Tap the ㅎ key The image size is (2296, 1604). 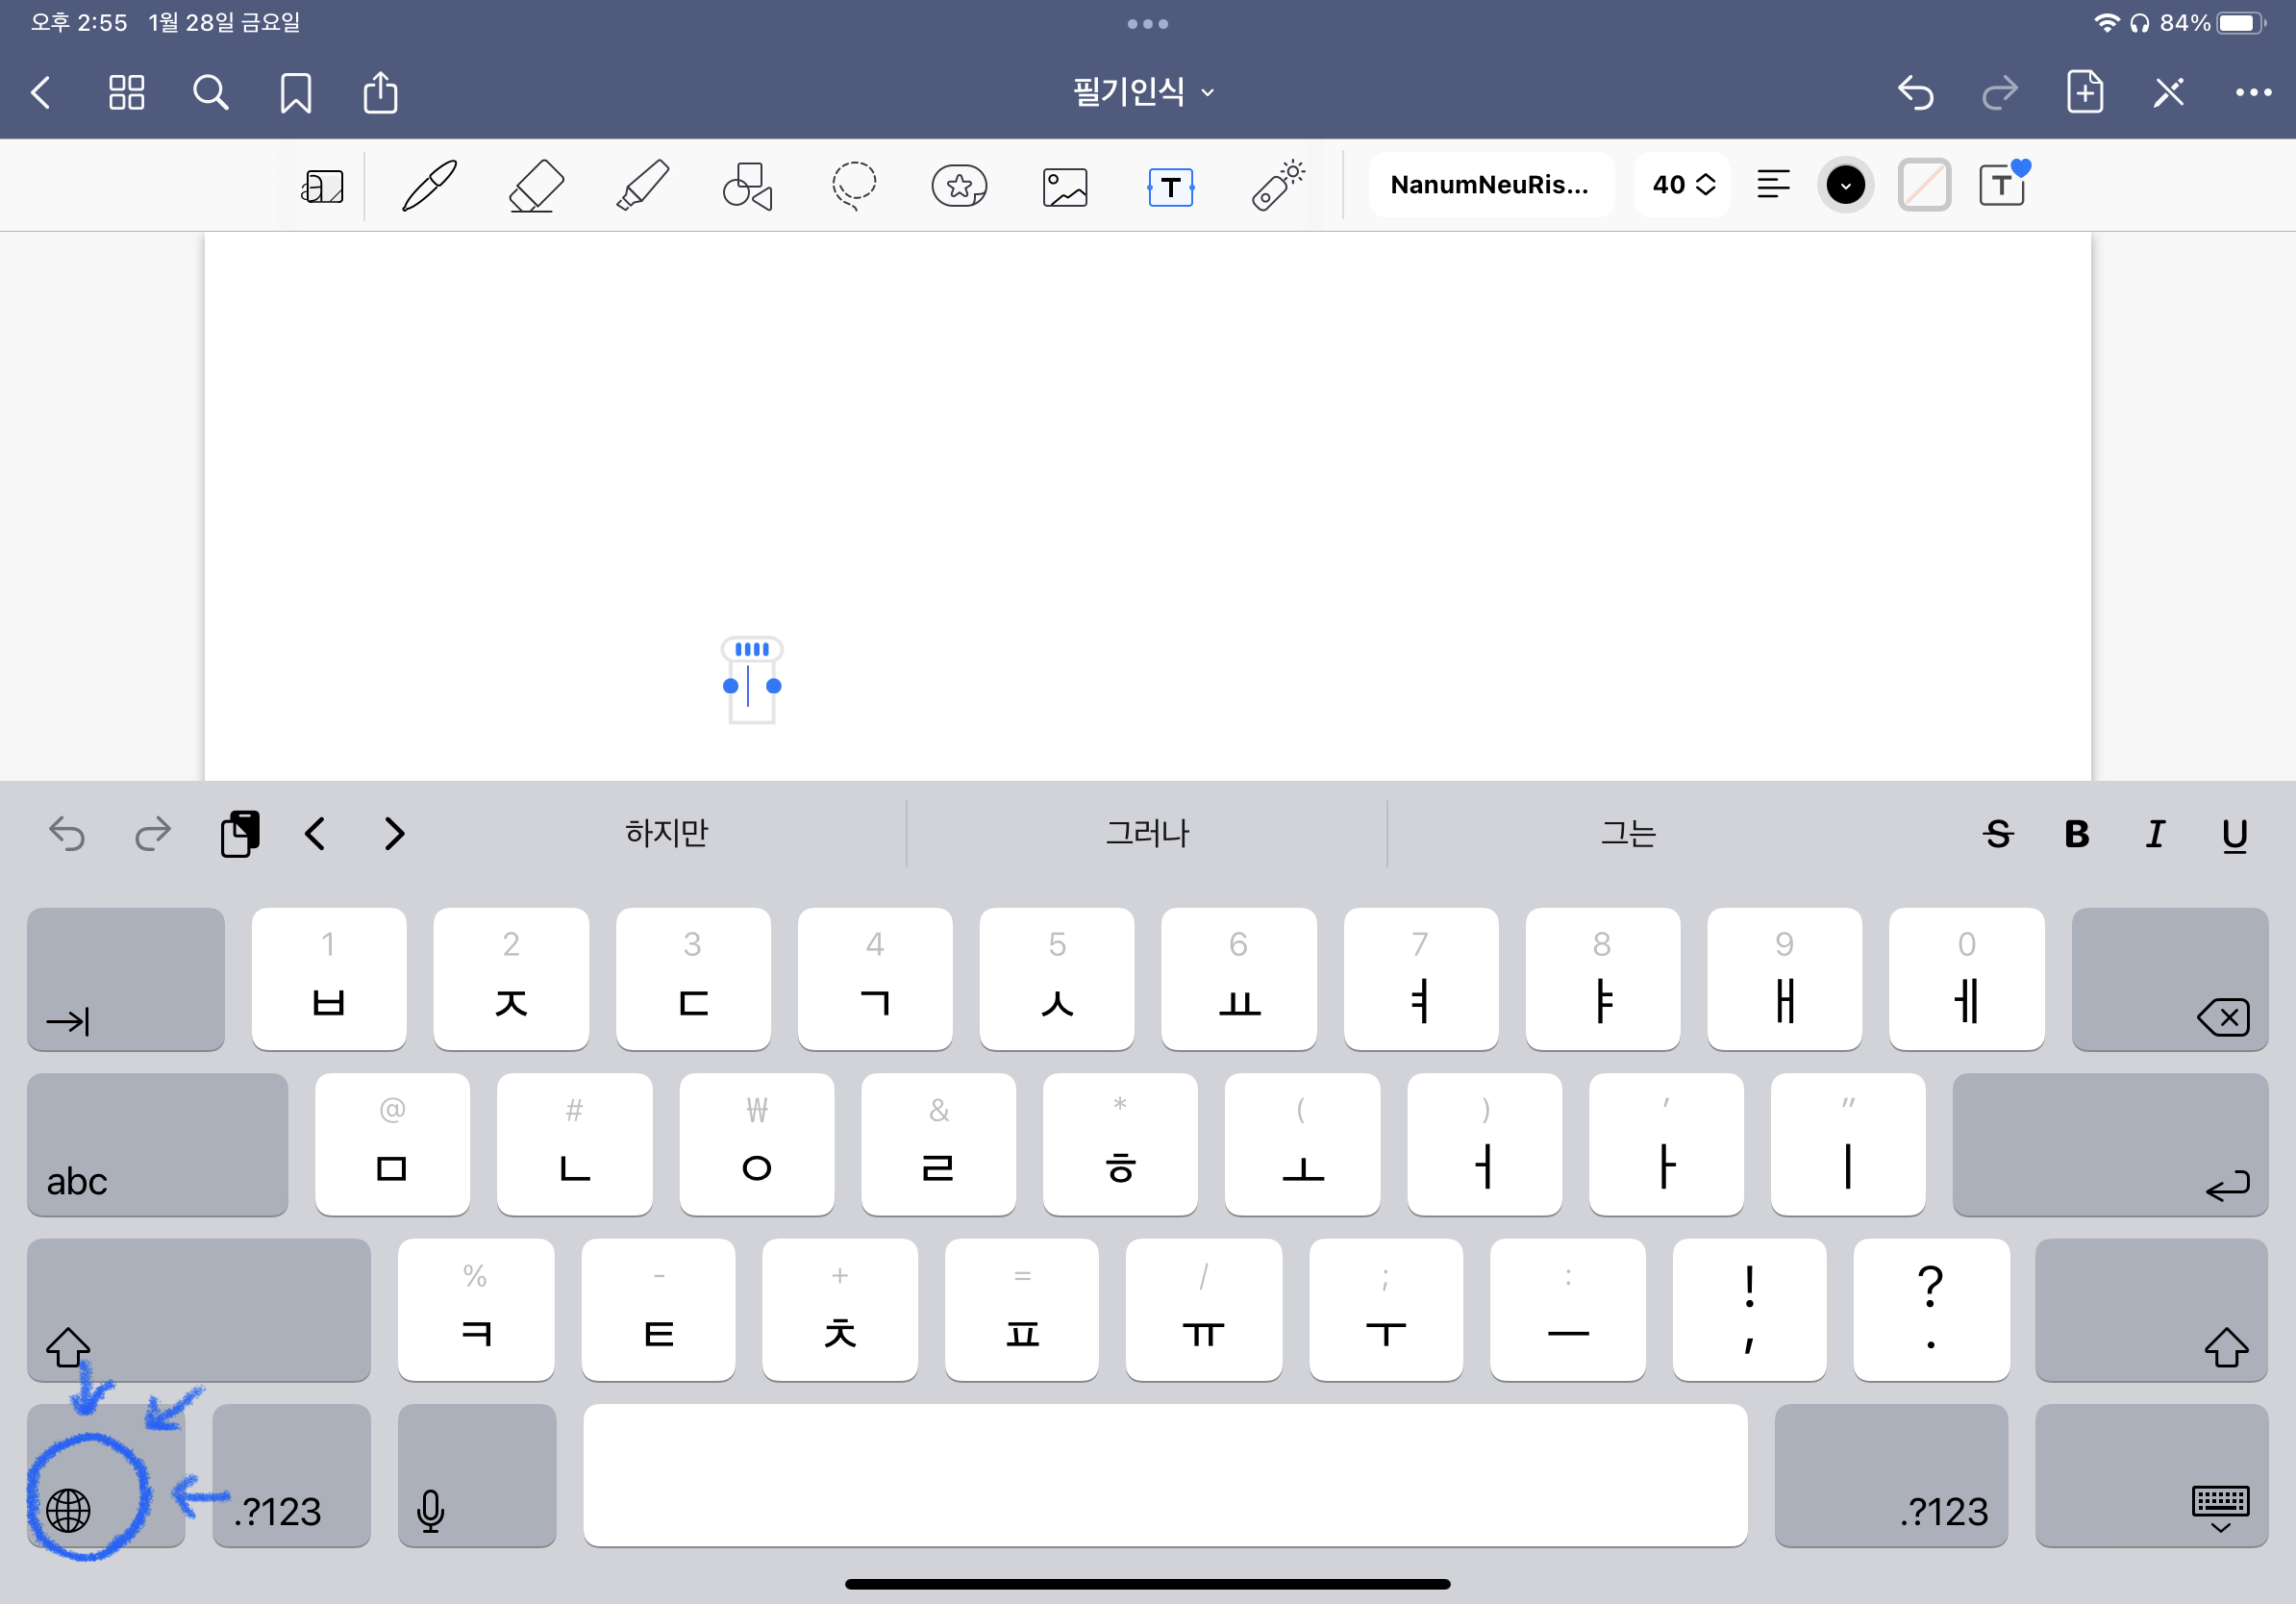pos(1120,1144)
